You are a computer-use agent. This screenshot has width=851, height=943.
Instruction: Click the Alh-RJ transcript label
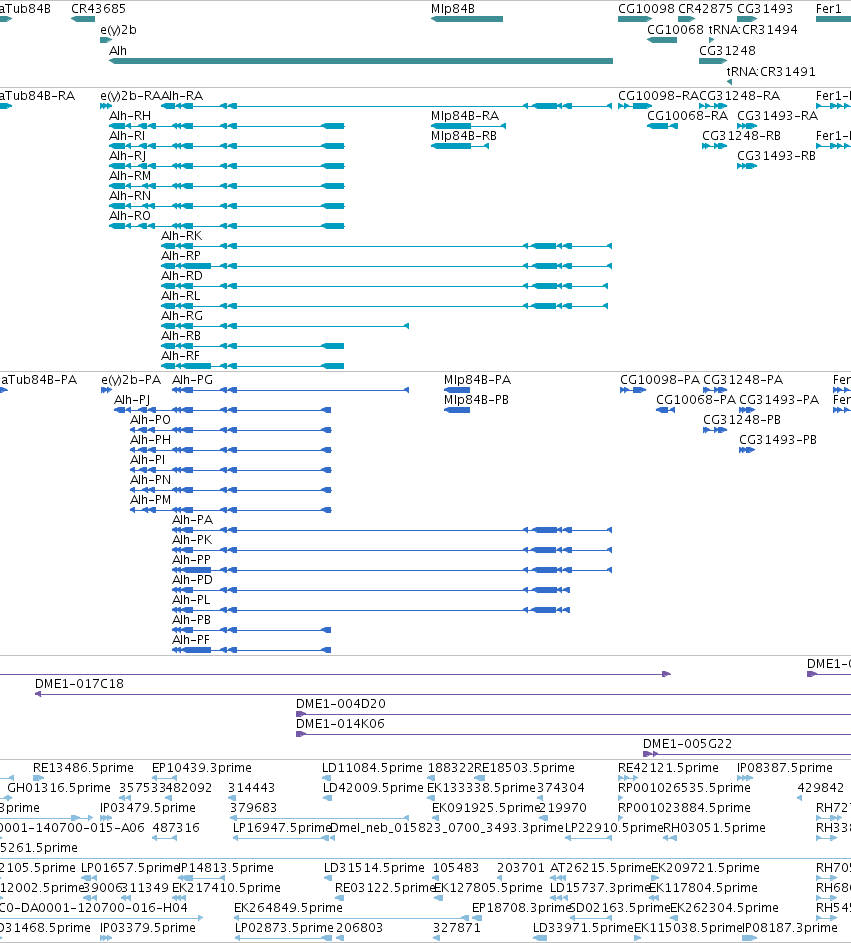click(x=127, y=156)
